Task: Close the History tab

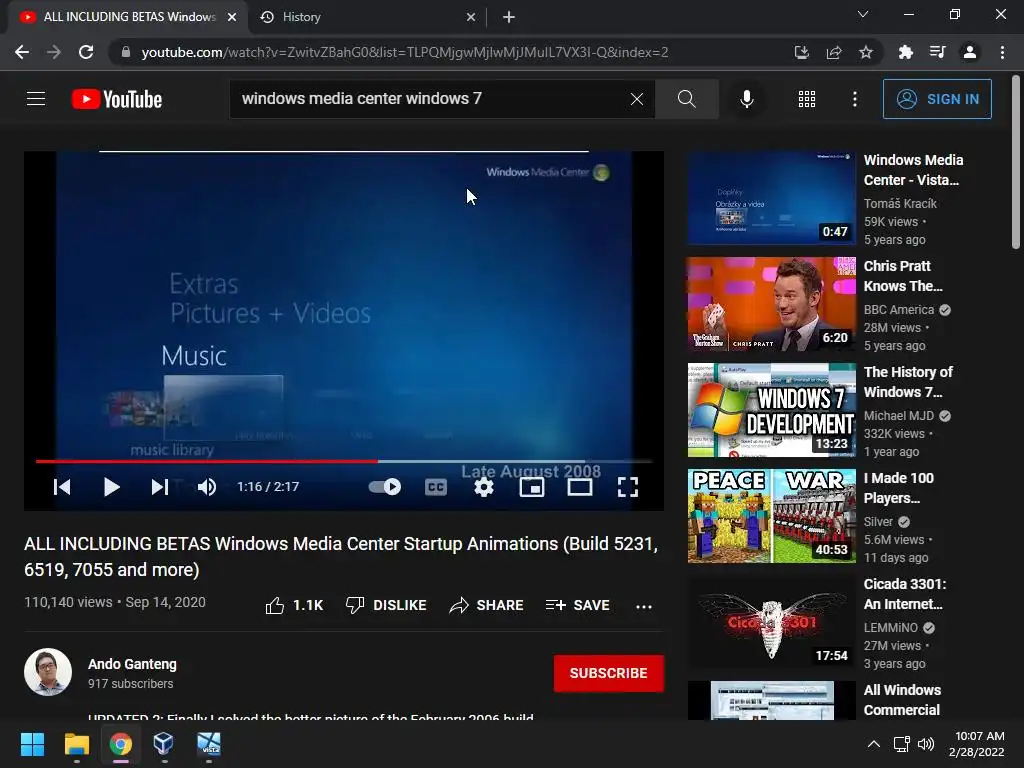Action: click(x=471, y=17)
